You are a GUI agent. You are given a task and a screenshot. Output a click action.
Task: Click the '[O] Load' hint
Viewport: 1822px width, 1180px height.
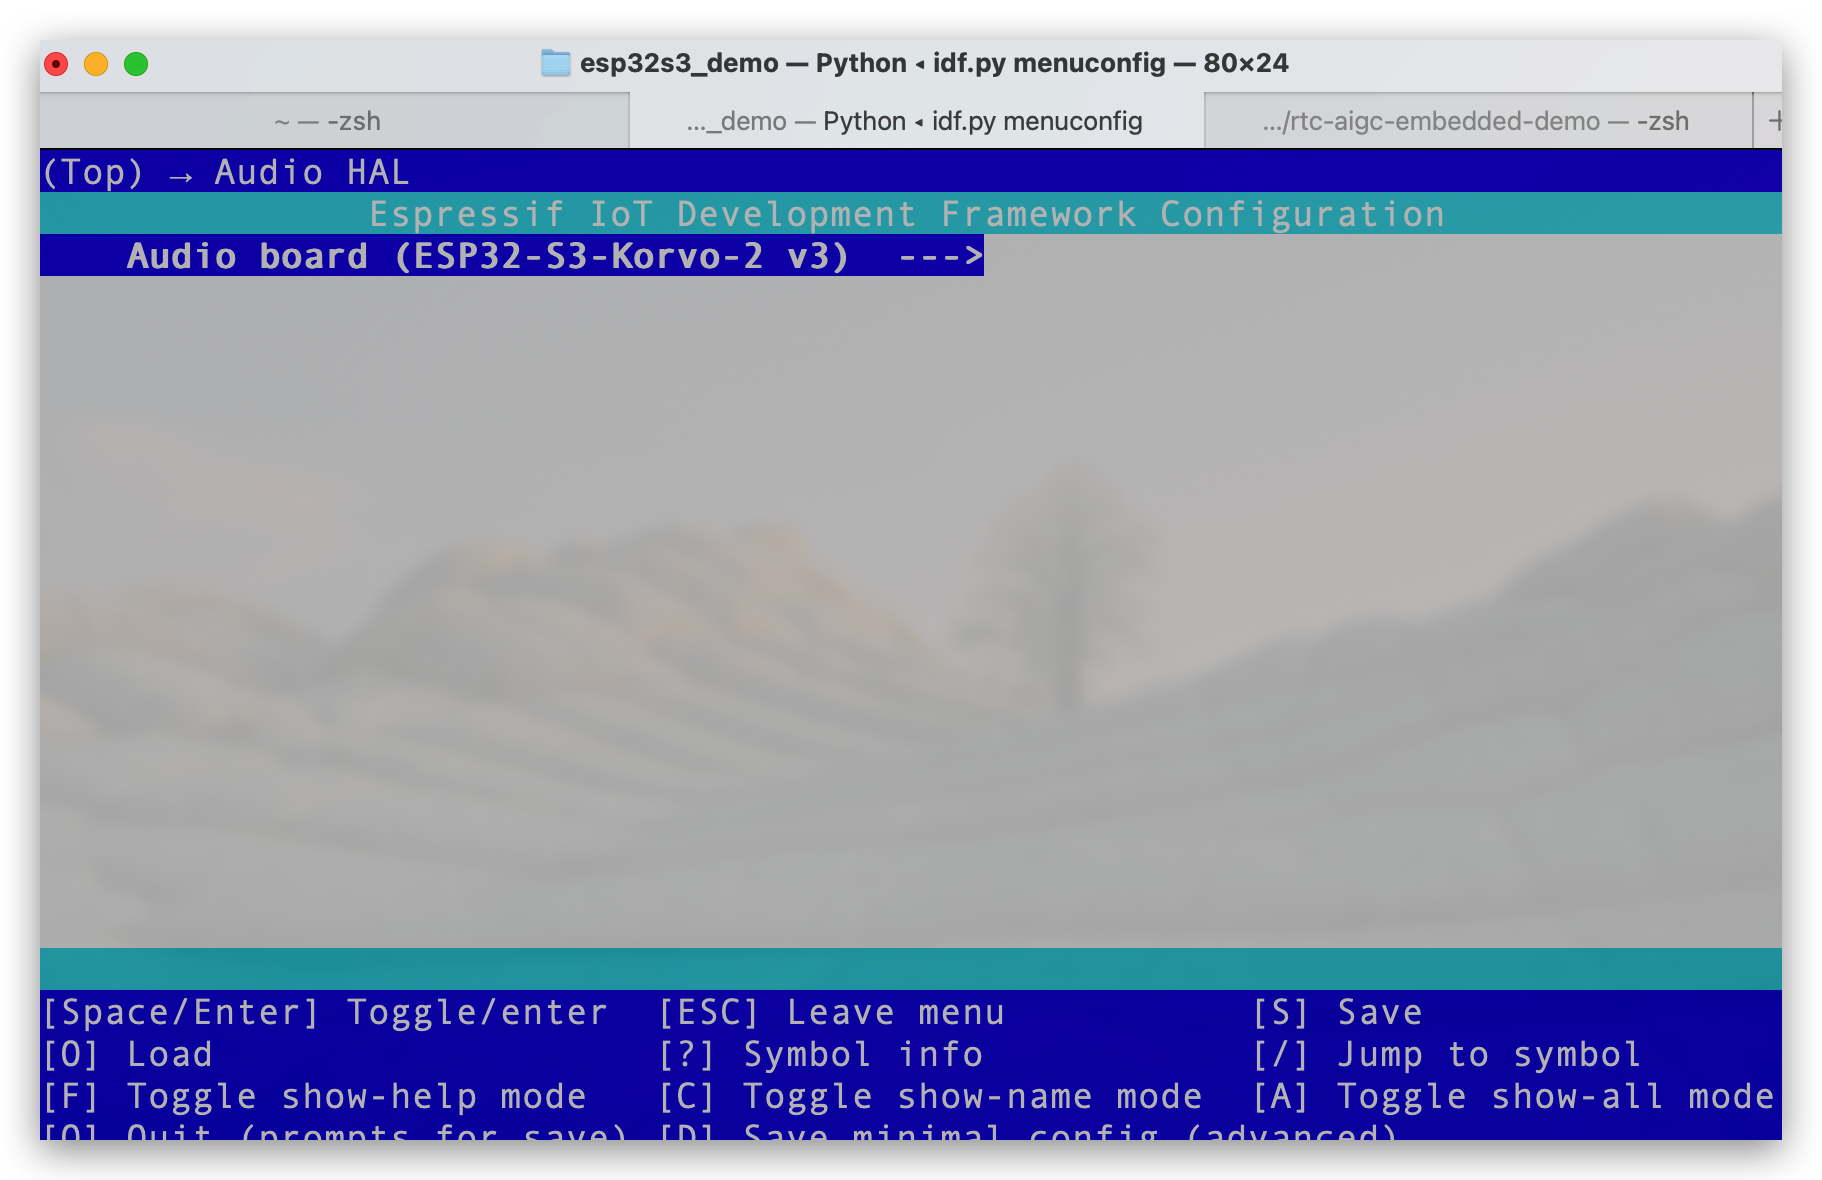coord(128,1054)
